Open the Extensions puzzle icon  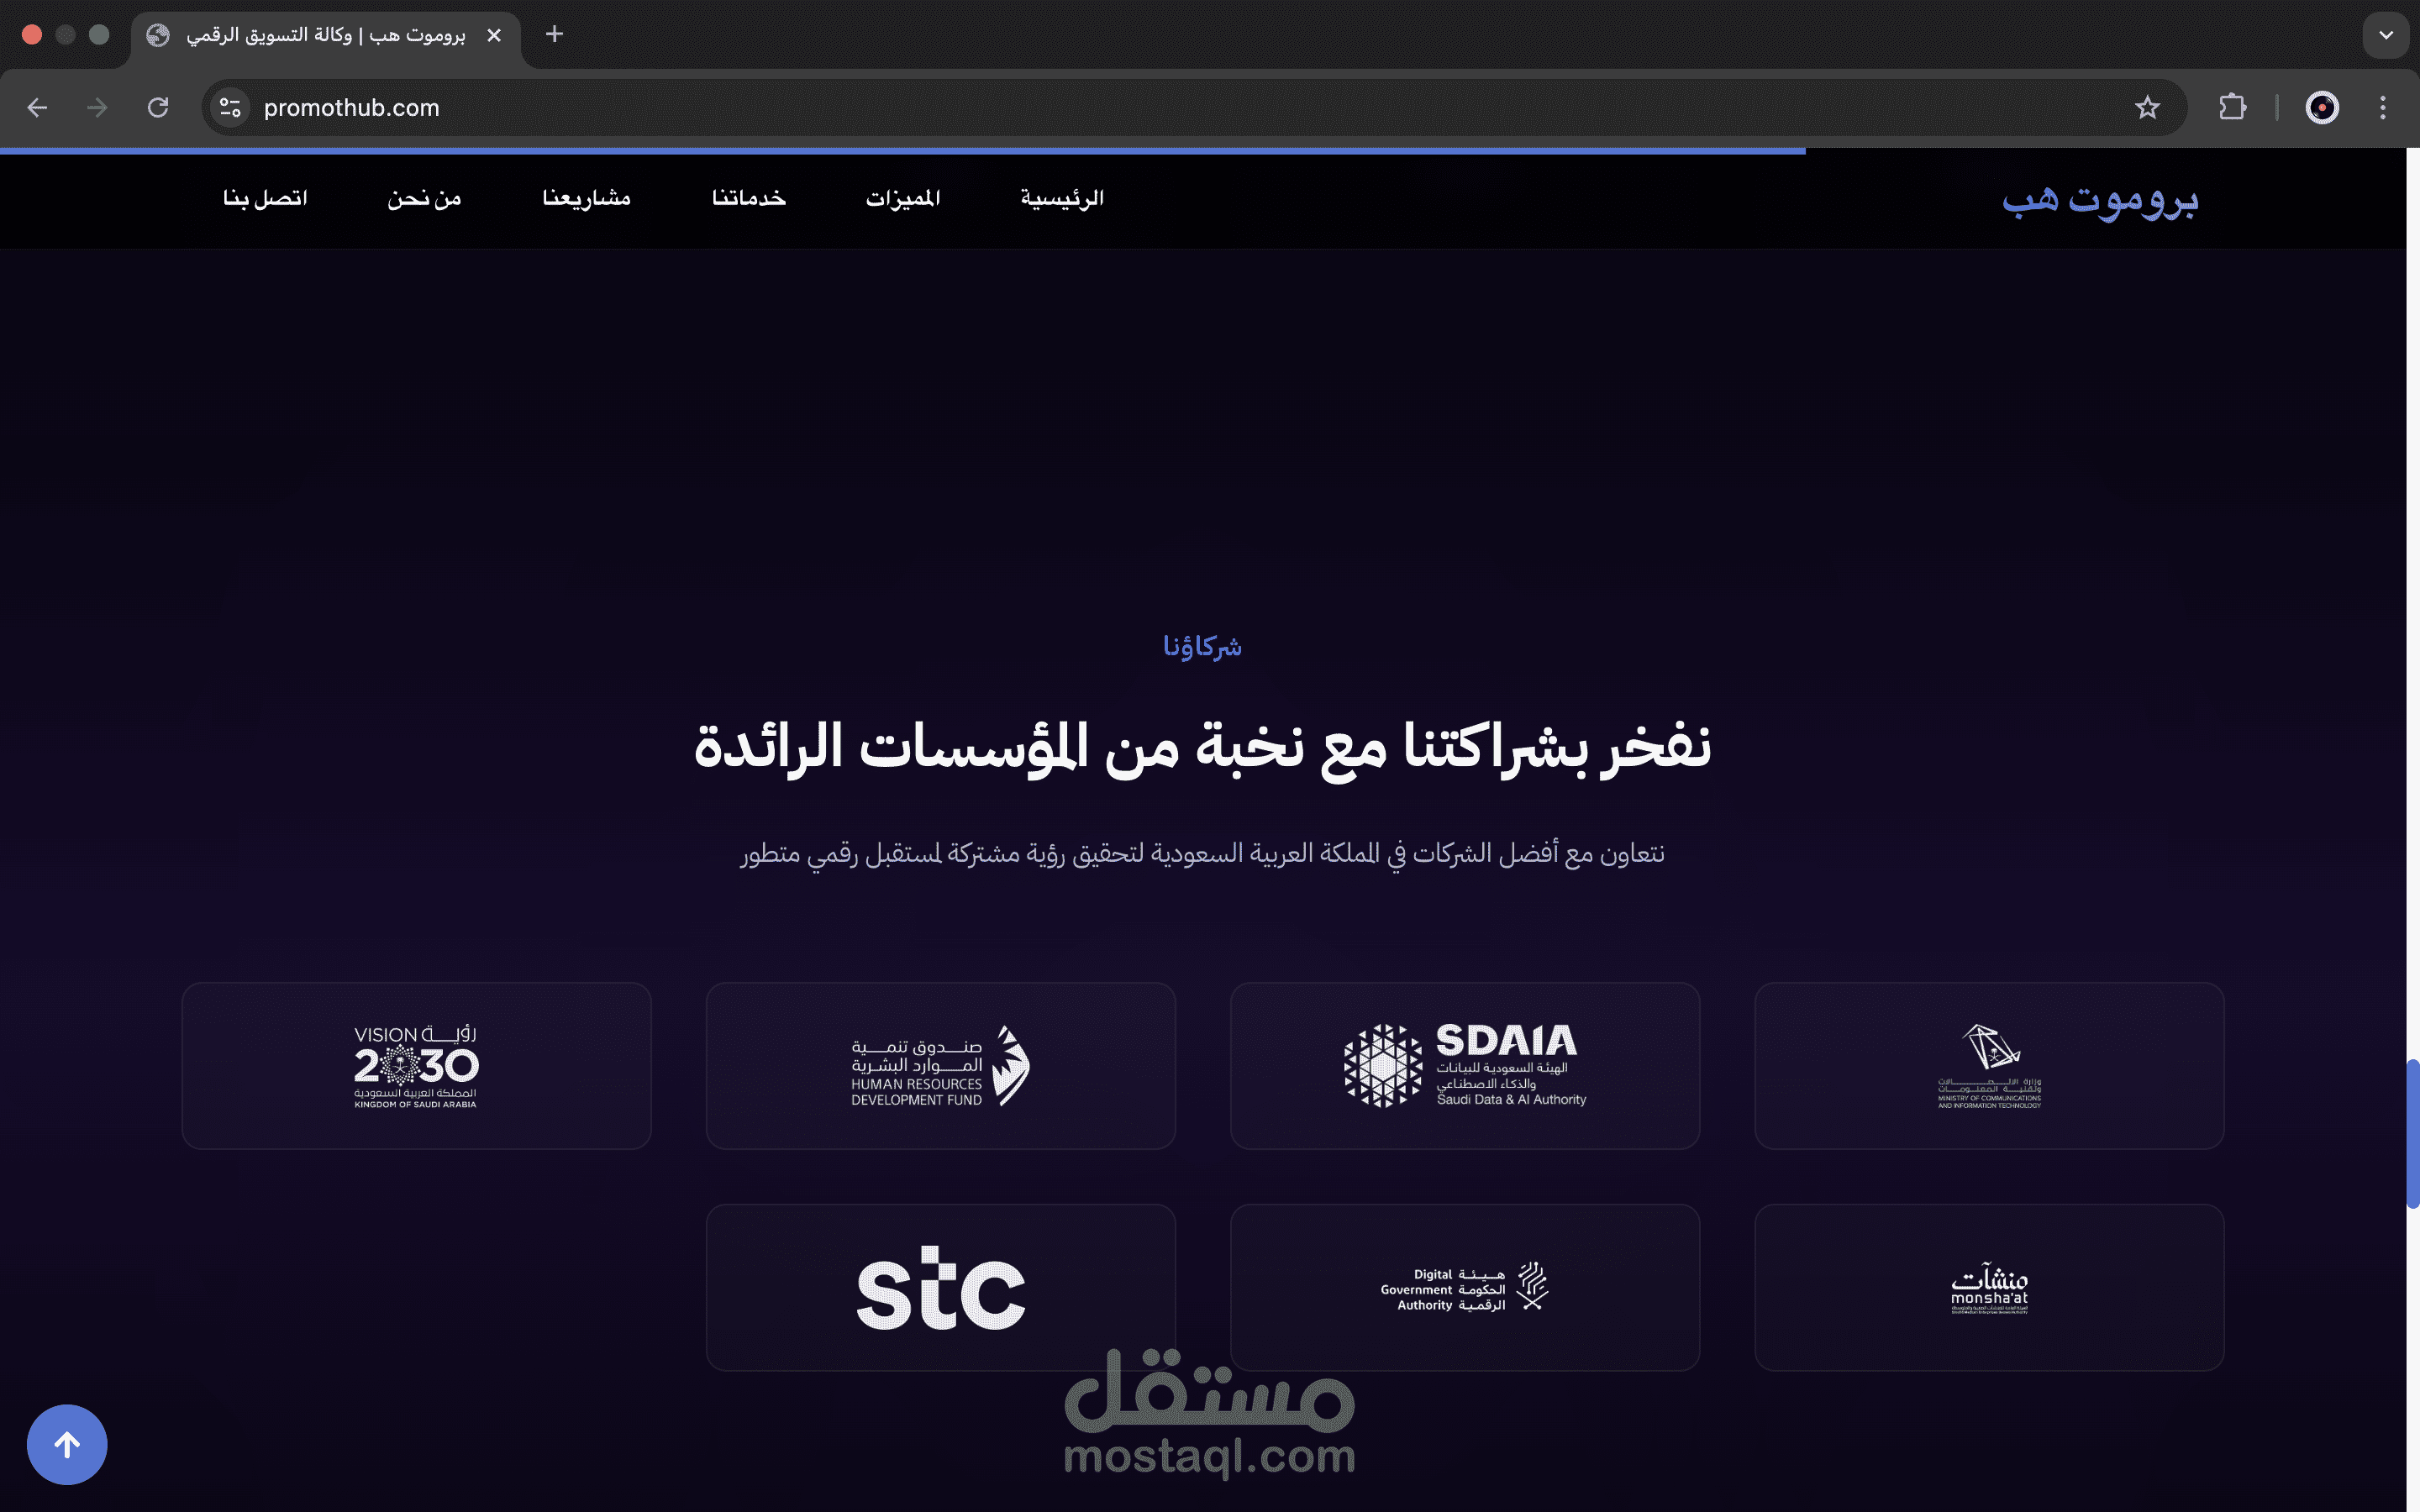point(2232,107)
